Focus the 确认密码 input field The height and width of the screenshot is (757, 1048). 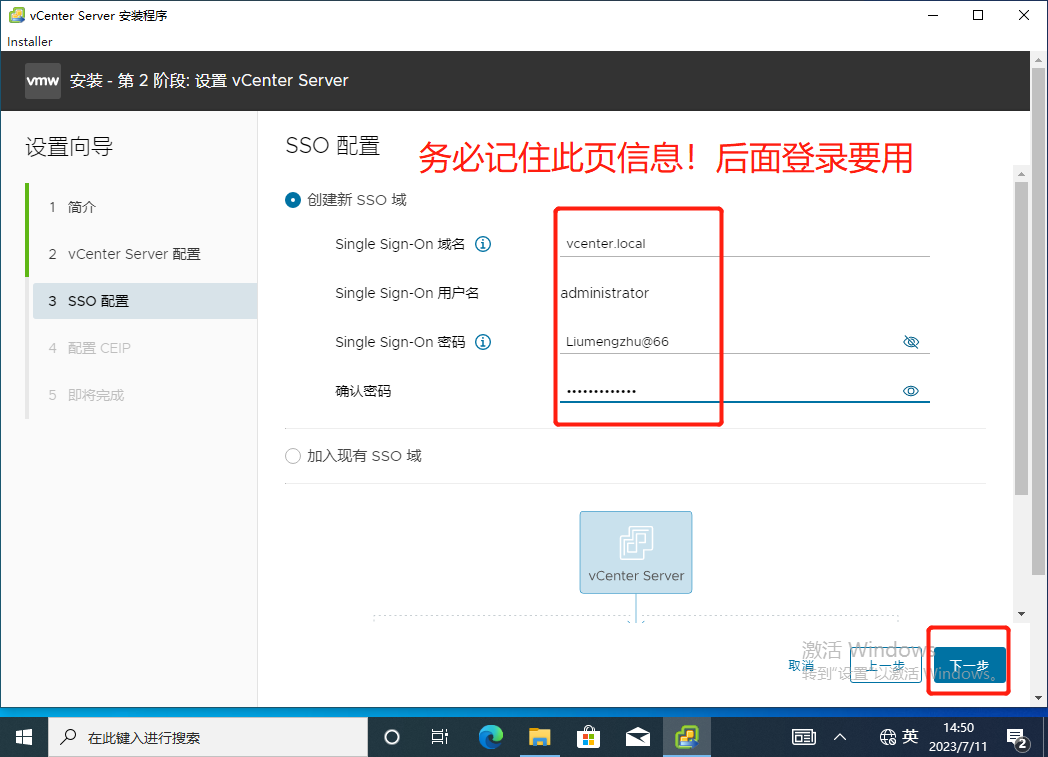point(729,391)
